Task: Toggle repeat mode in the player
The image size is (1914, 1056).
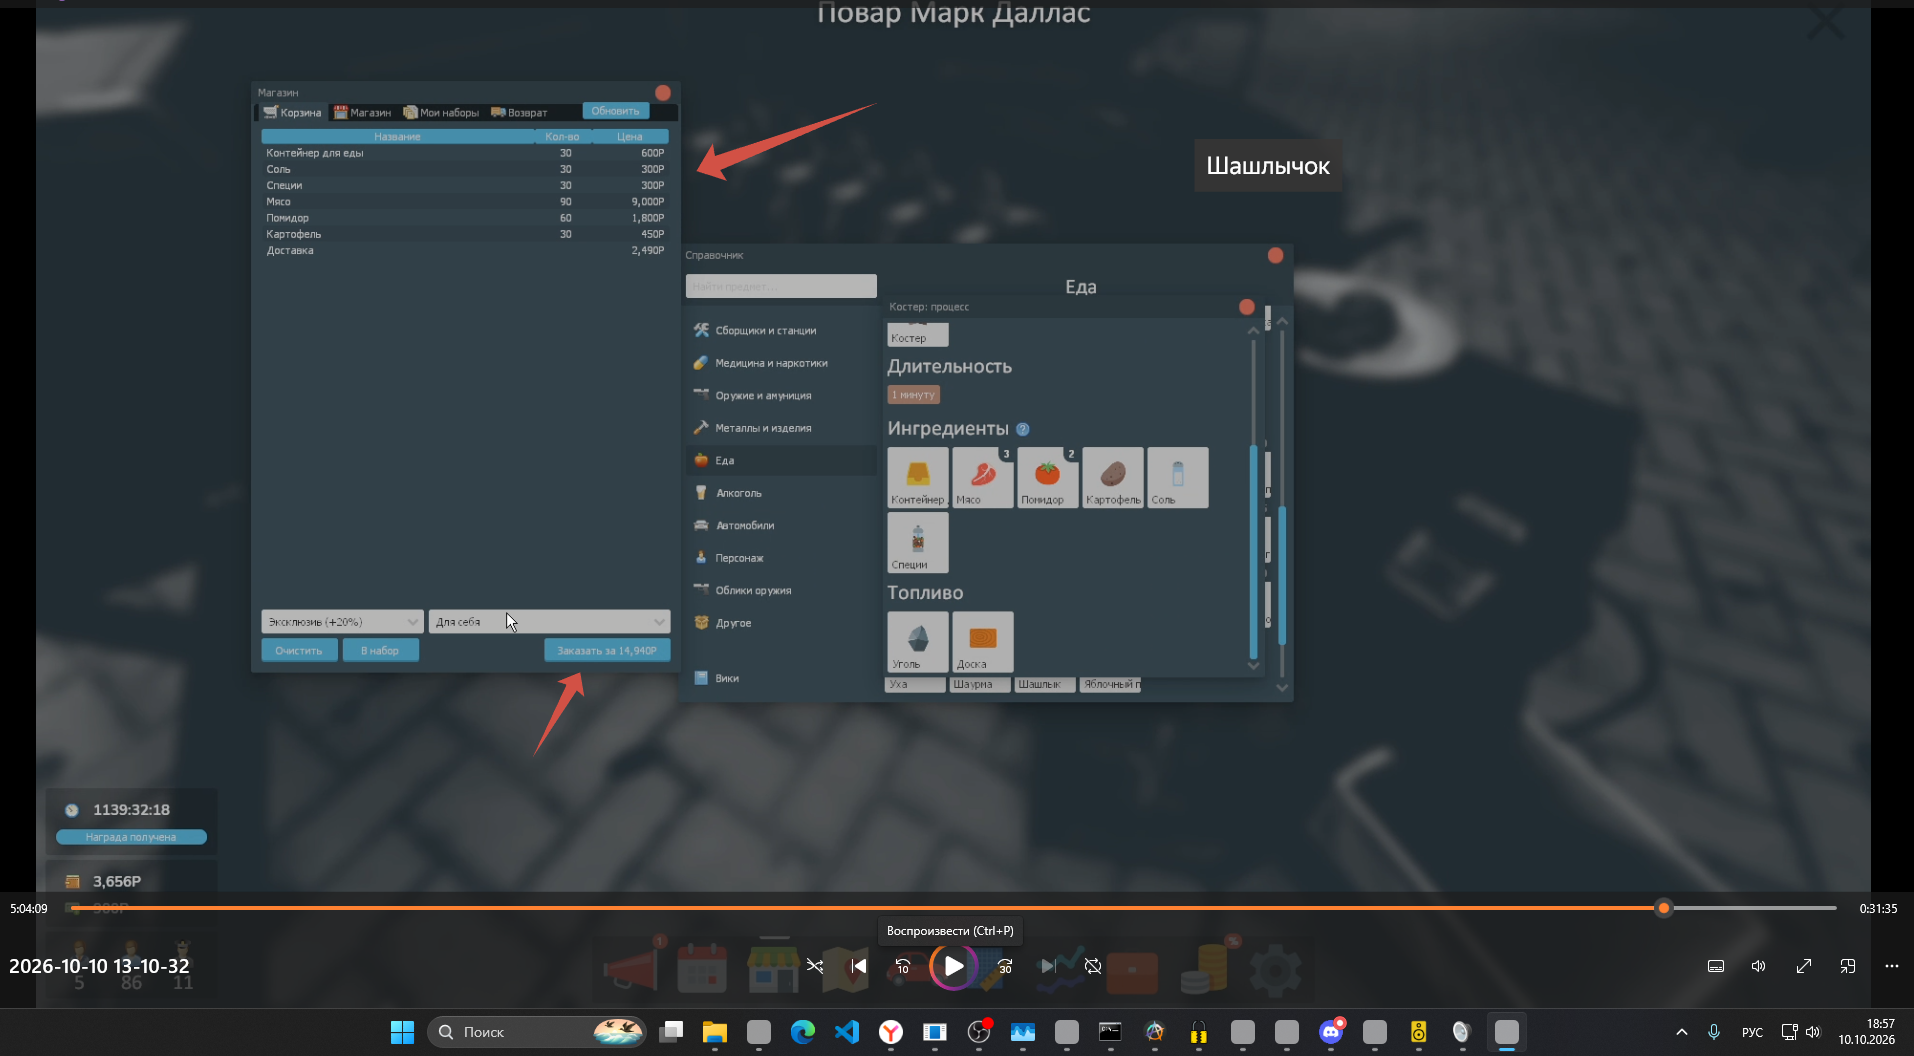Action: [x=1093, y=966]
